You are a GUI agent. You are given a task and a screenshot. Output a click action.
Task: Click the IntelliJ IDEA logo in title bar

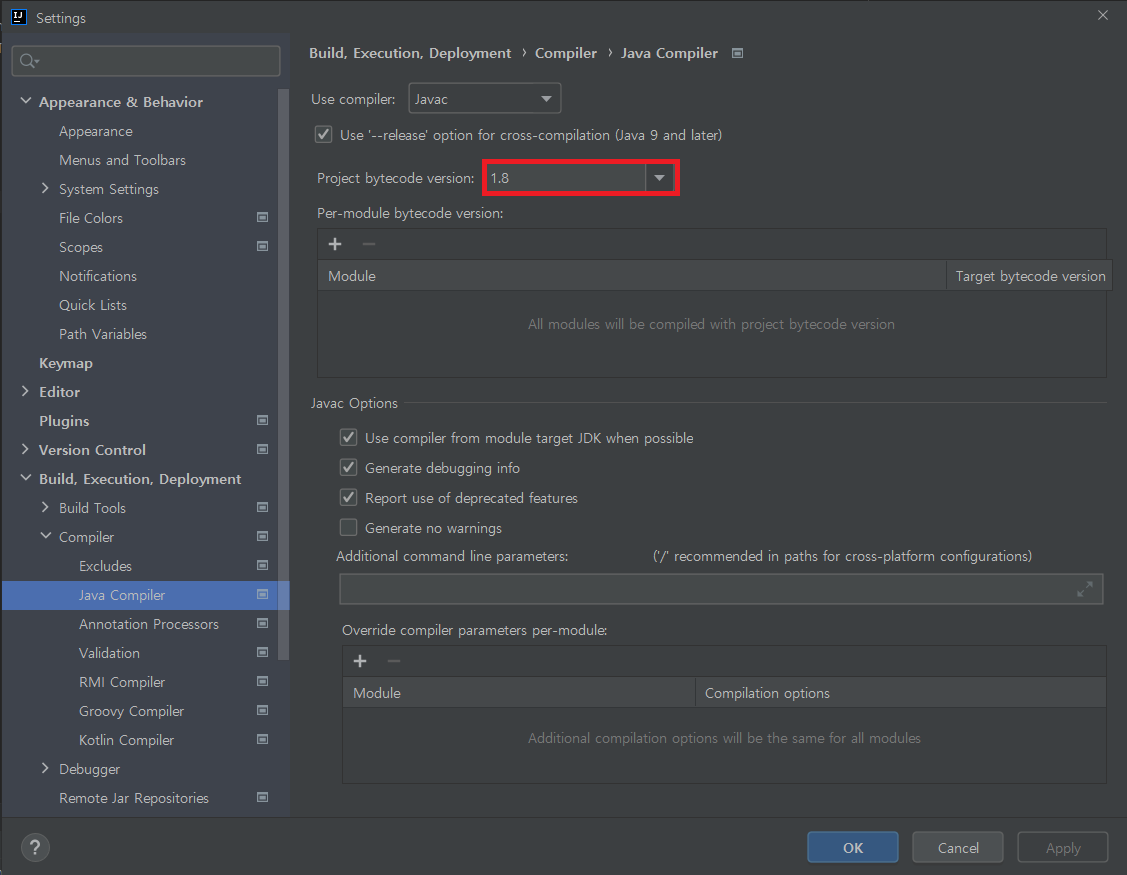pos(19,17)
